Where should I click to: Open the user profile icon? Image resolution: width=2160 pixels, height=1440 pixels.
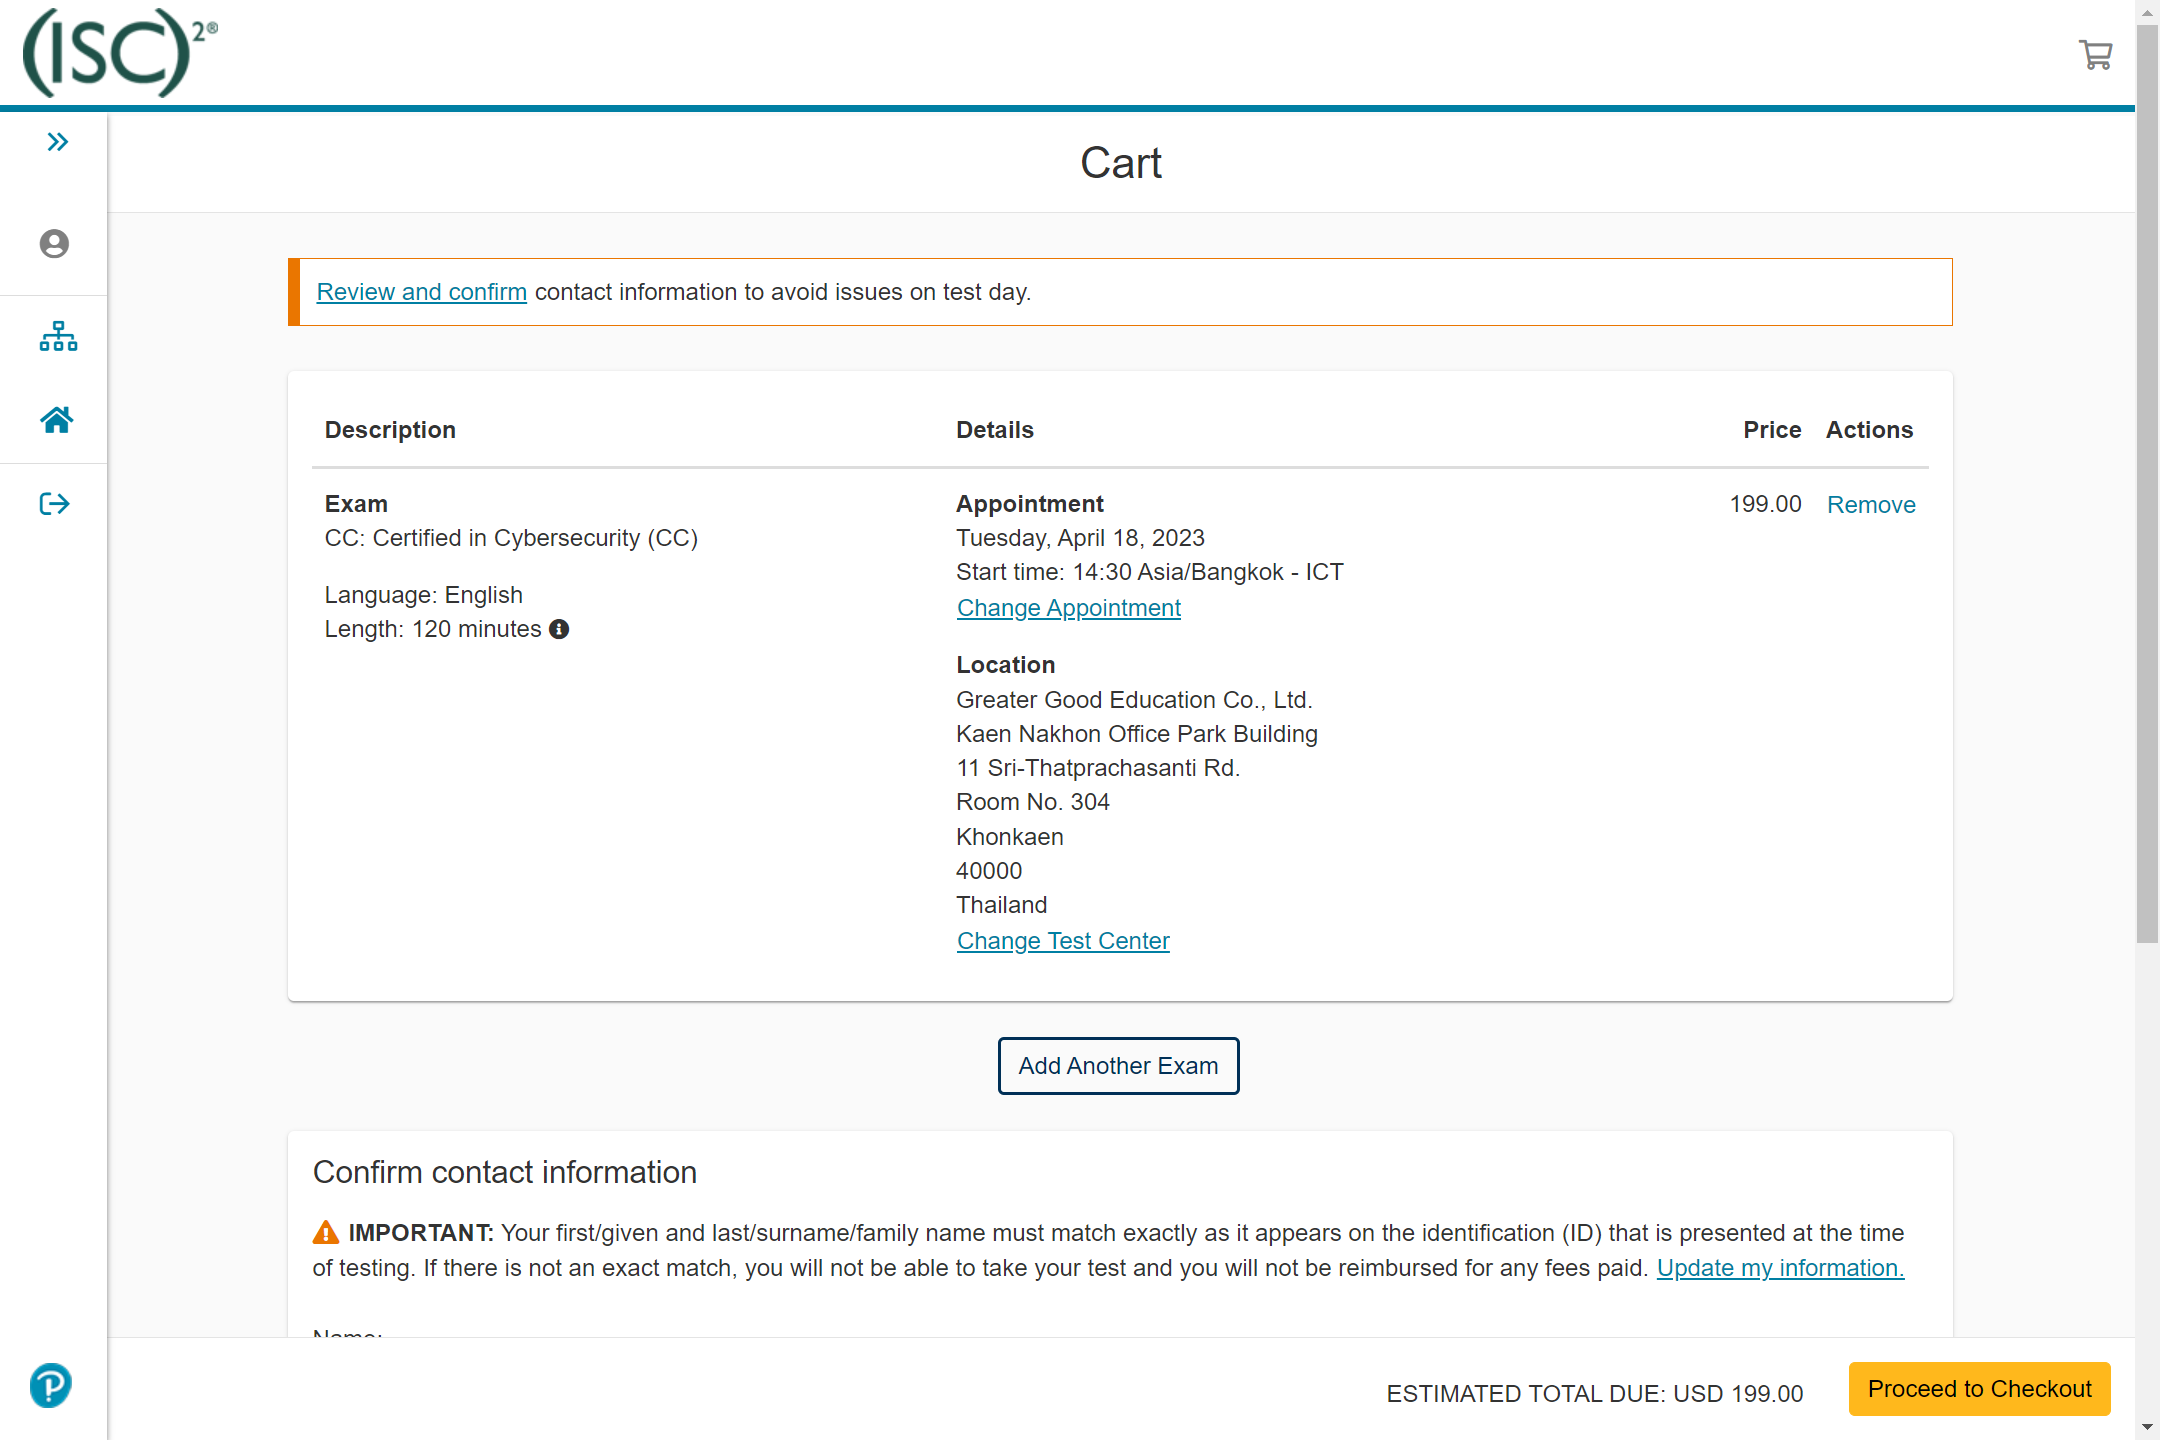click(54, 244)
